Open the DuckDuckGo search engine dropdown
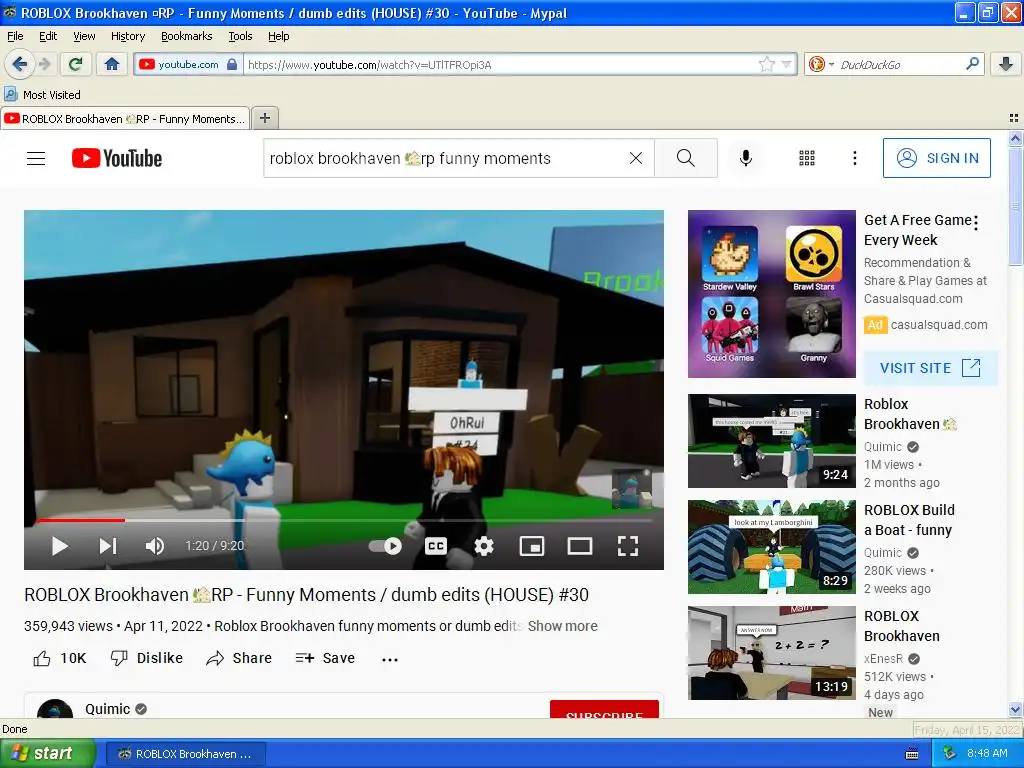 coord(820,64)
